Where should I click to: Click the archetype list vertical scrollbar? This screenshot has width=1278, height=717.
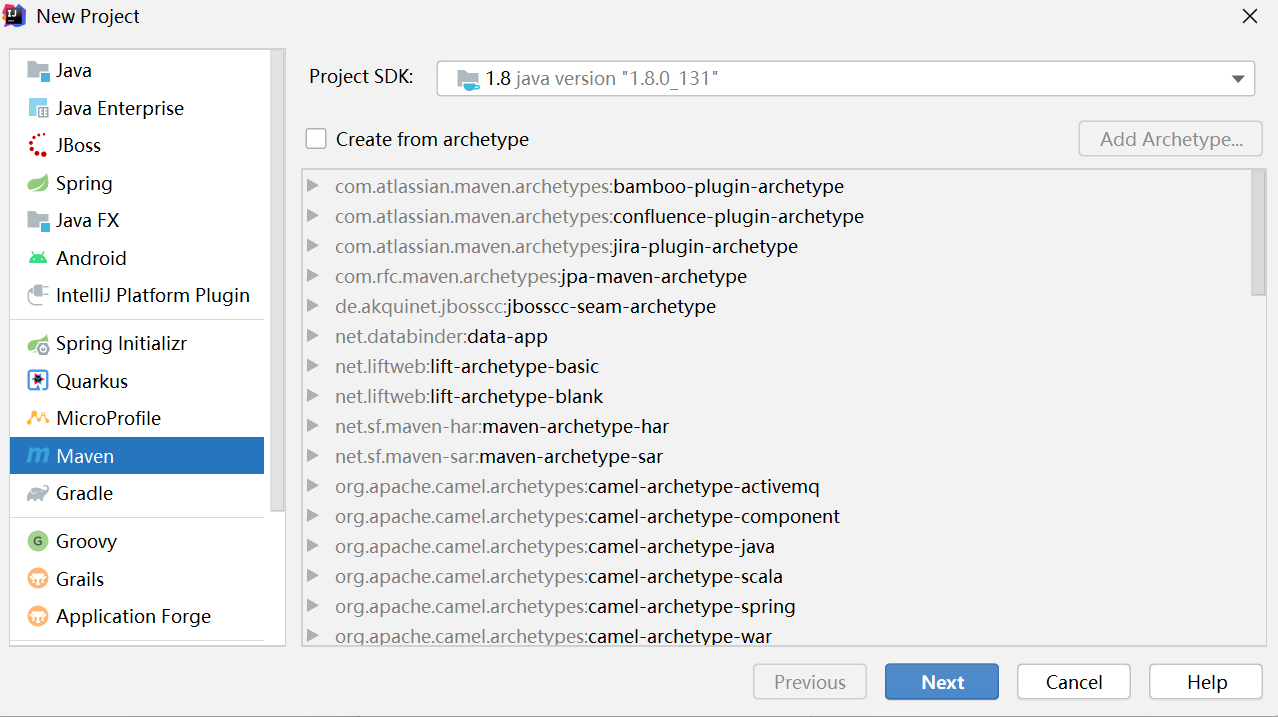(1258, 233)
